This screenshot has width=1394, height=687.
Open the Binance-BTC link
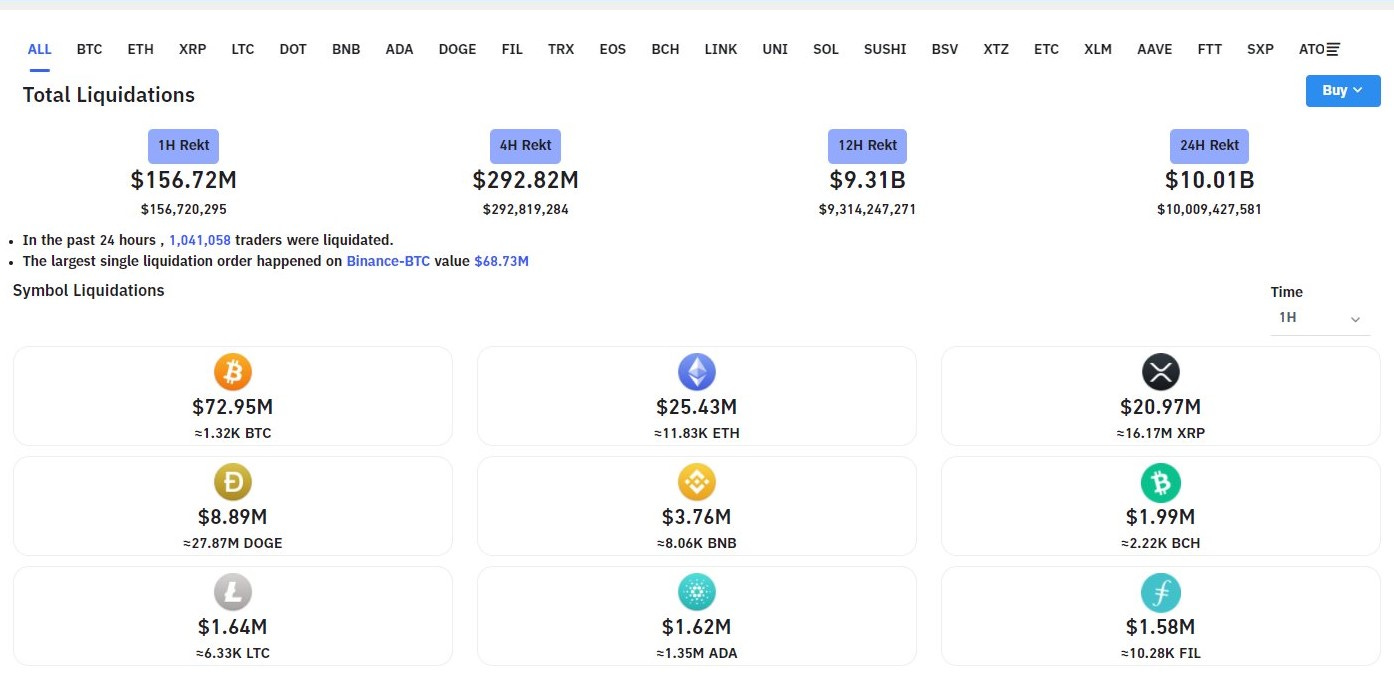[389, 261]
